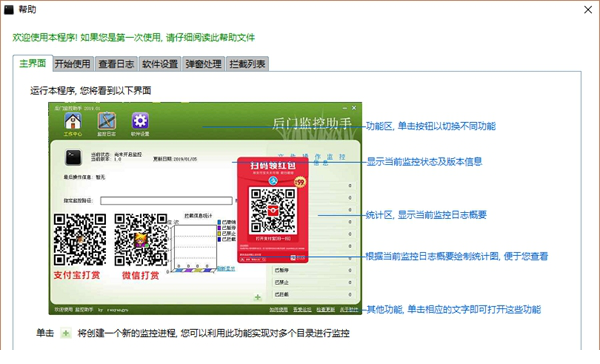The image size is (600, 364).
Task: Open the 开始使用 tab
Action: [x=72, y=64]
